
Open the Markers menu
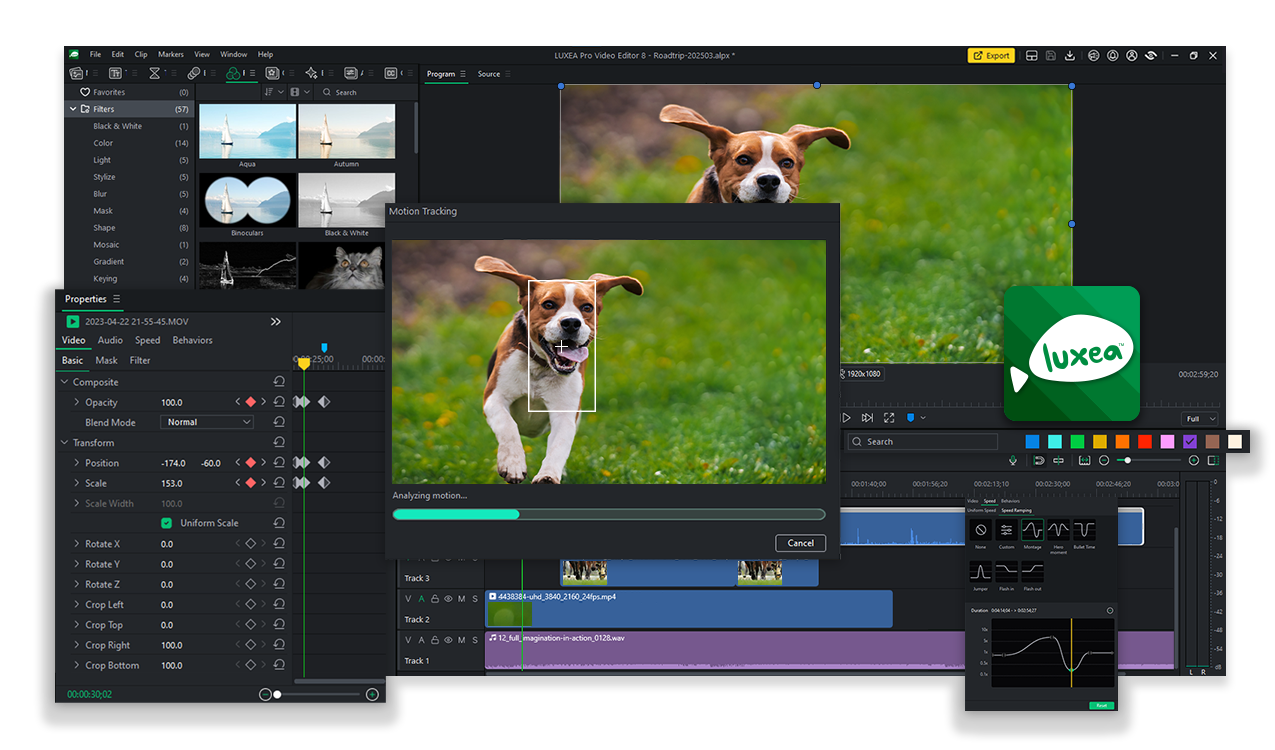(x=171, y=55)
